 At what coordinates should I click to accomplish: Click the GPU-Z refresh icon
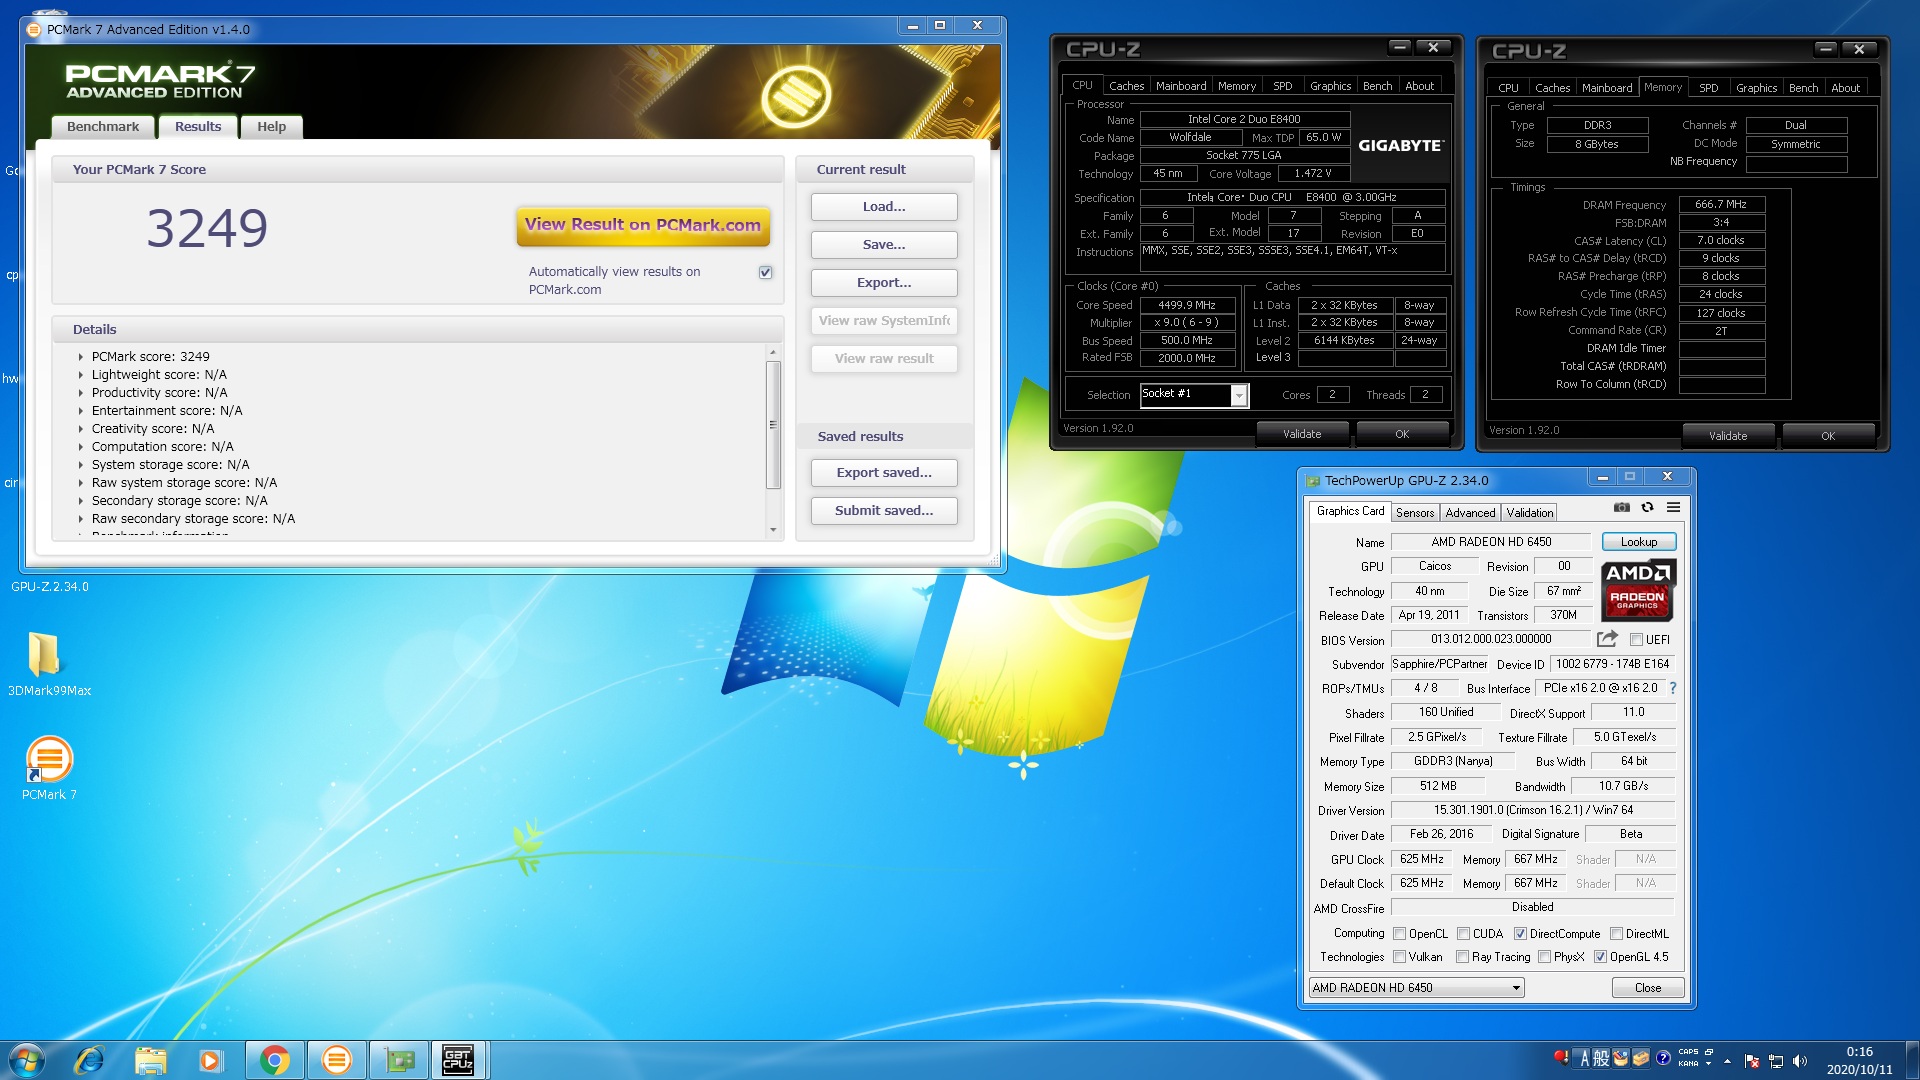pos(1647,507)
